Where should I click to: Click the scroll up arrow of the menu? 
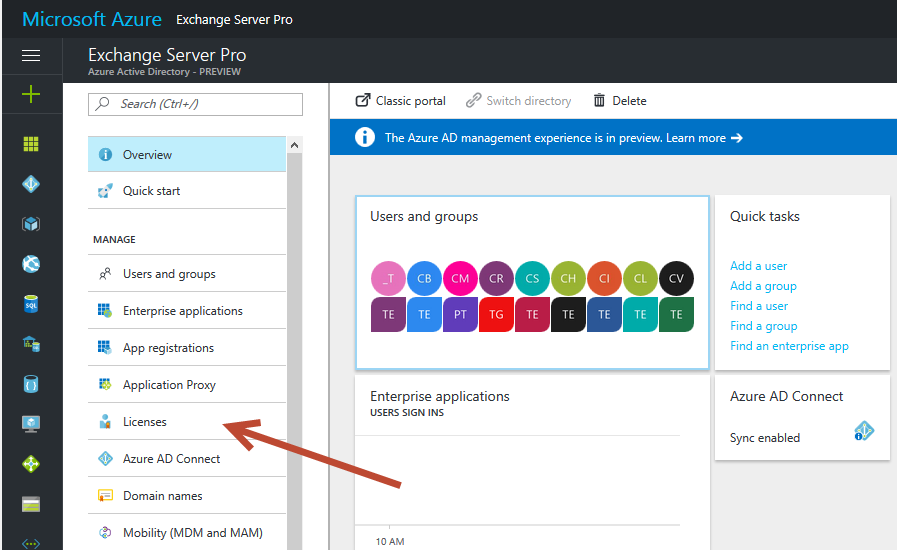coord(295,145)
